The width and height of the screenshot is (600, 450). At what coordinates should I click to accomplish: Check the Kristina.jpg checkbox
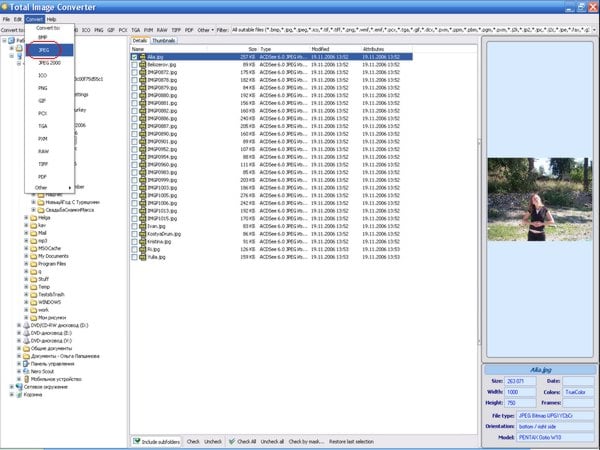click(134, 242)
